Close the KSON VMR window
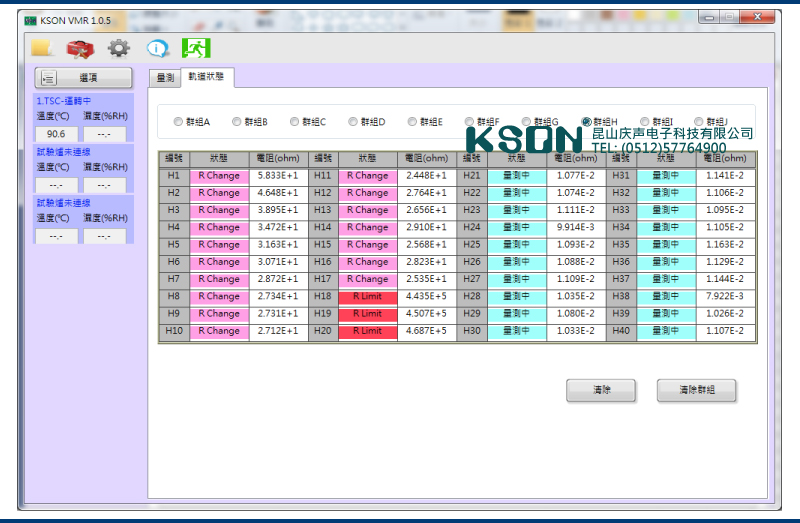Screen dimensions: 800x523 point(757,17)
